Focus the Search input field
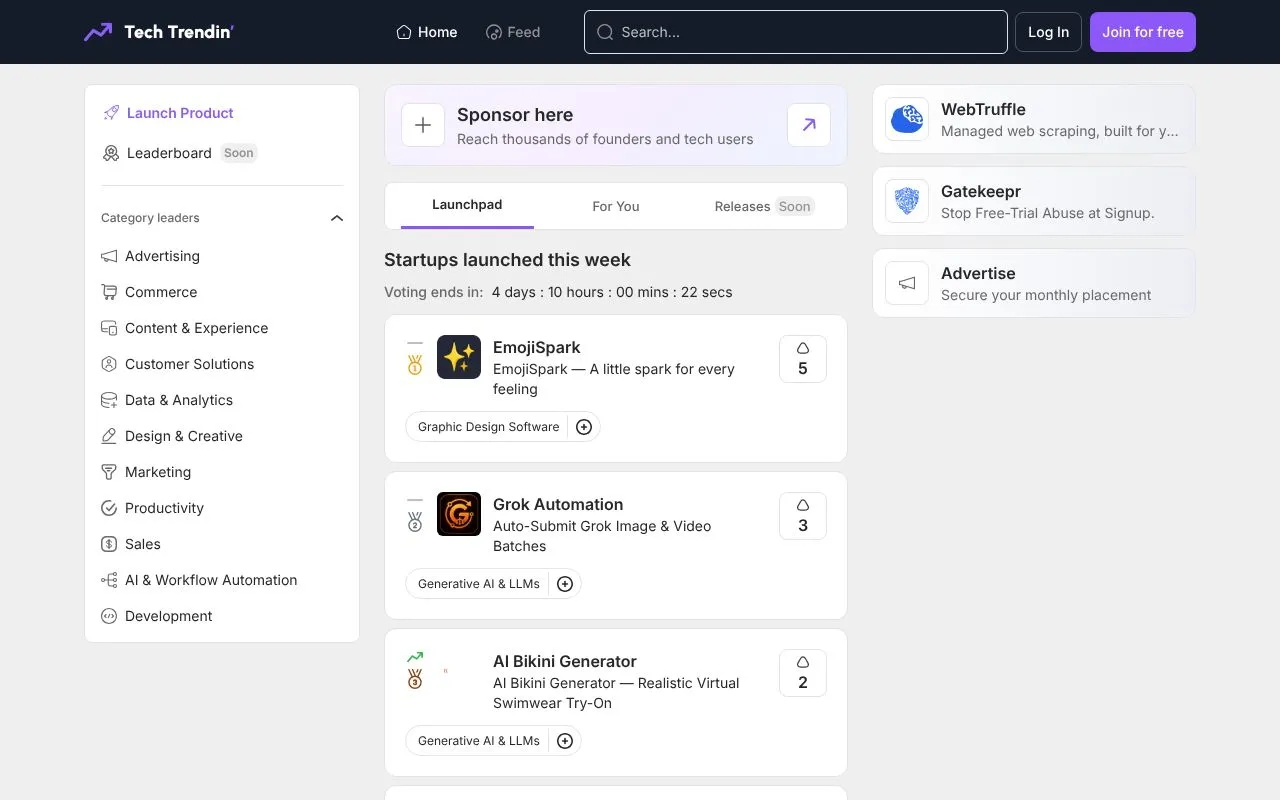The image size is (1280, 800). click(x=796, y=32)
